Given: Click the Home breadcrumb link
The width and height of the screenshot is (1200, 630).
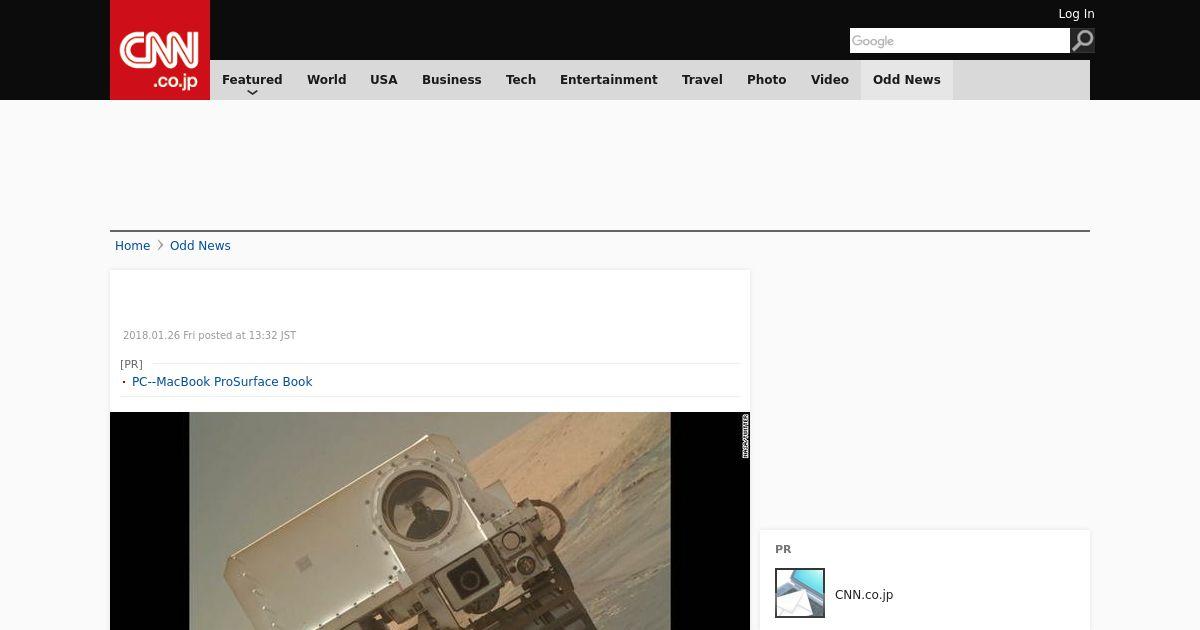Looking at the screenshot, I should [132, 246].
